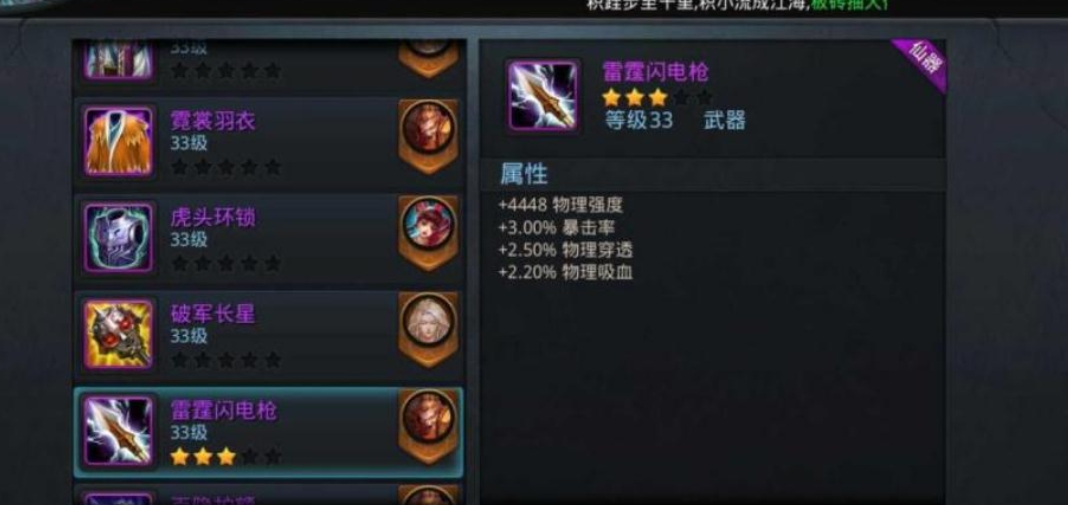The image size is (1068, 505).
Task: Choose the 破军长星 equipment icon
Action: click(119, 335)
